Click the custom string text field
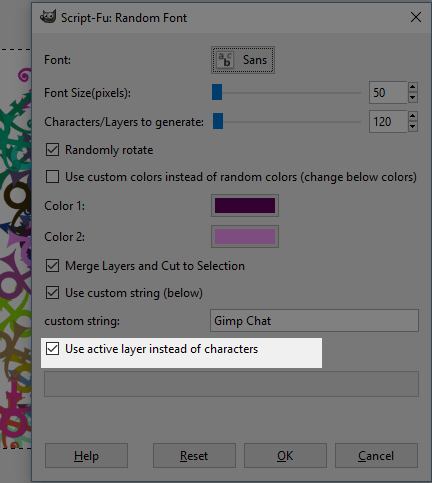 [314, 321]
